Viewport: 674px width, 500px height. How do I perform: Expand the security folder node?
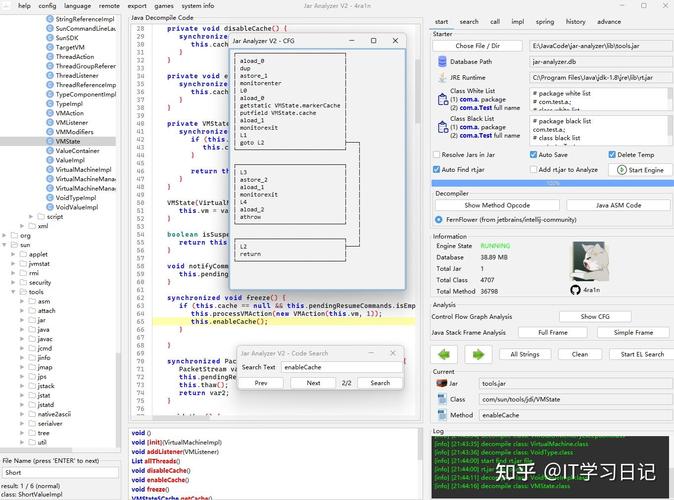[13, 282]
